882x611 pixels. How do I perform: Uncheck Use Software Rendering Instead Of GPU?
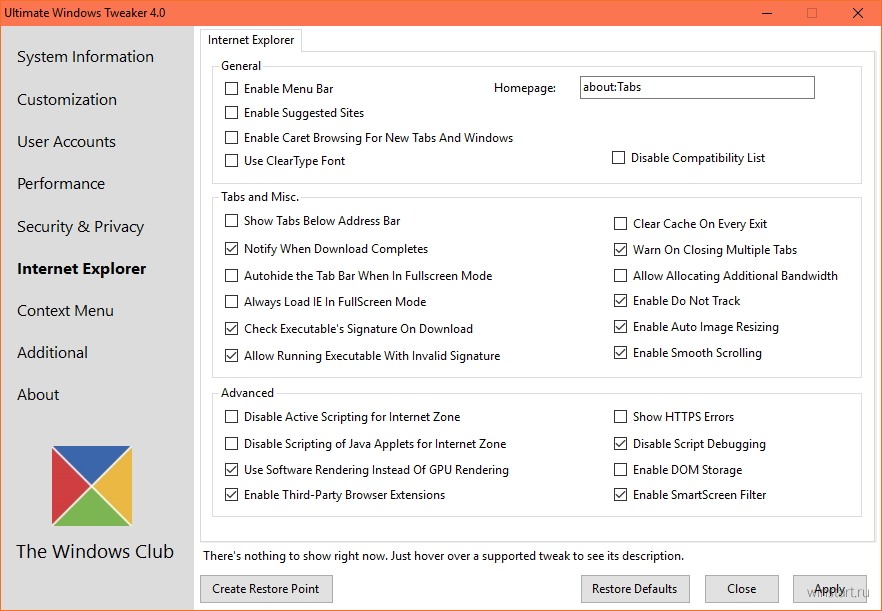coord(231,470)
